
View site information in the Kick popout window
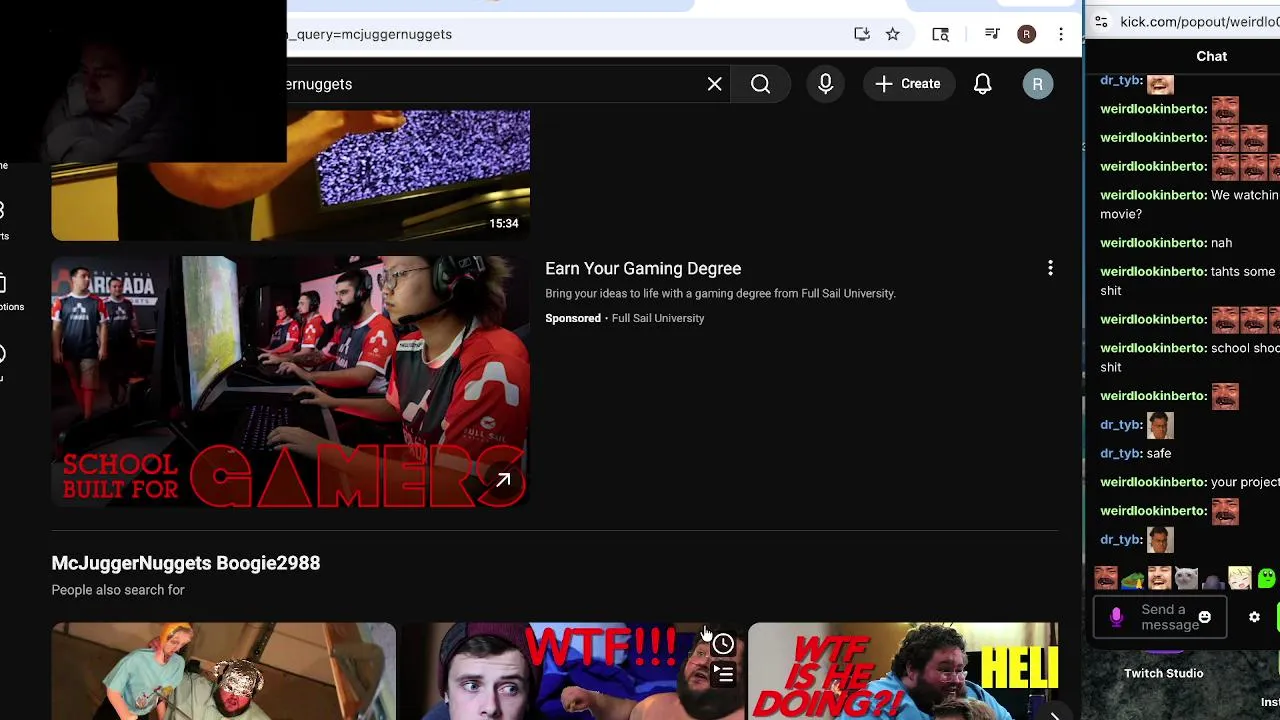(x=1101, y=22)
